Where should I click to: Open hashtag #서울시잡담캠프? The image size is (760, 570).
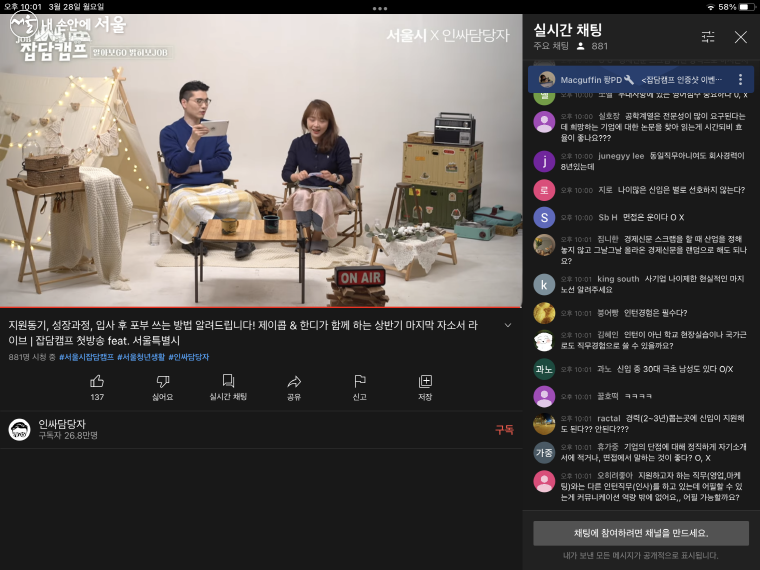tap(86, 357)
